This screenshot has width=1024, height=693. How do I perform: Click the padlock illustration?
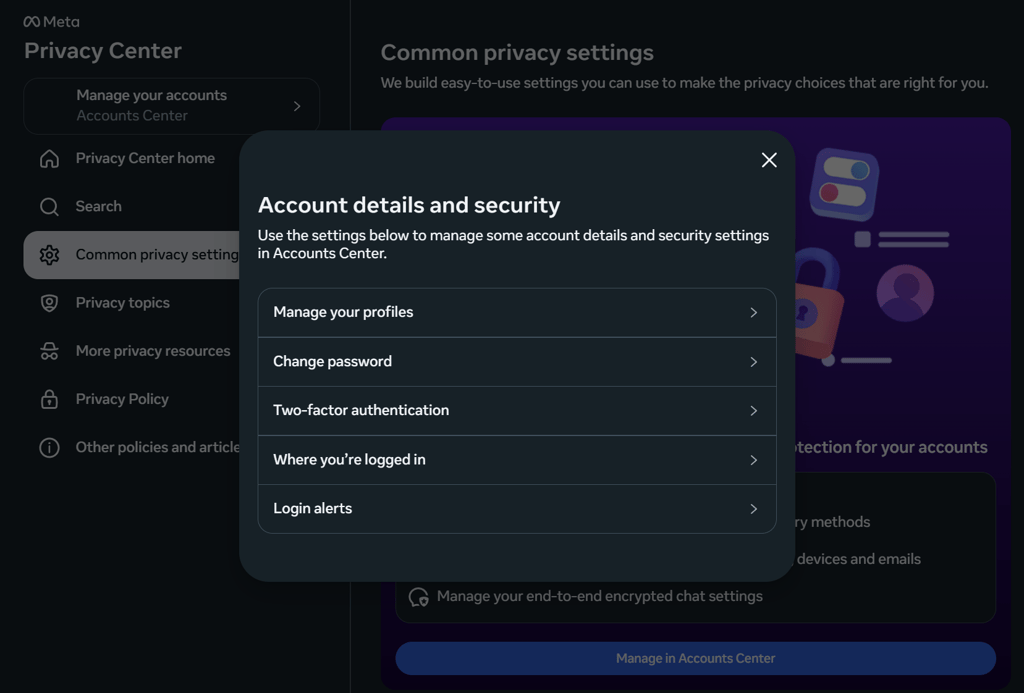tap(817, 302)
